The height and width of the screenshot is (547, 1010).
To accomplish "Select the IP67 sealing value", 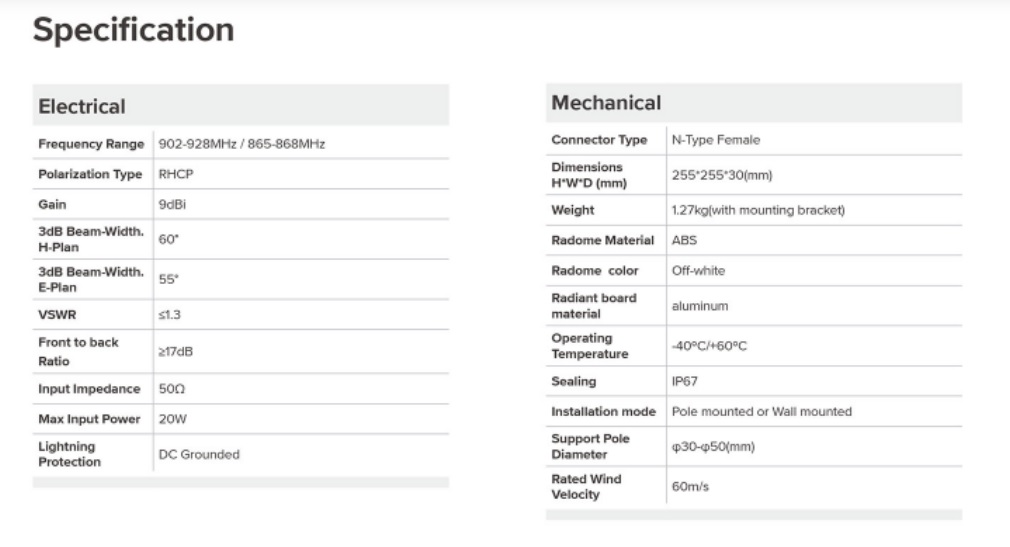I will coord(686,381).
